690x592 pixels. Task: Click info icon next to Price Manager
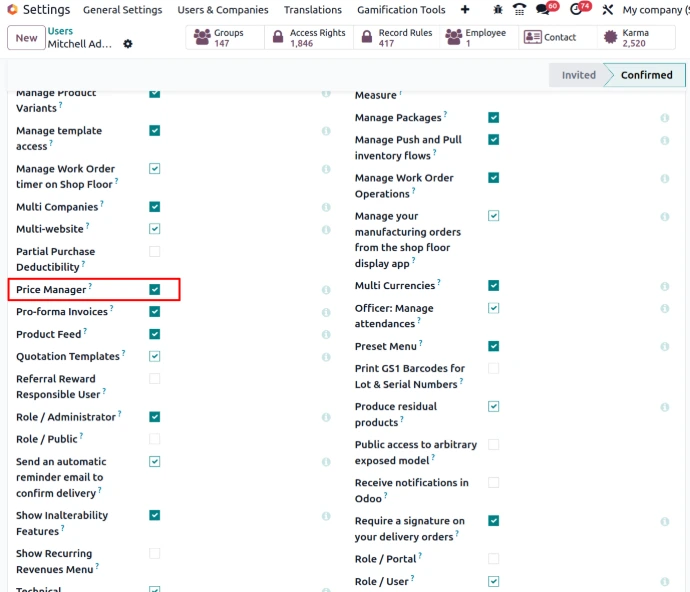[326, 290]
